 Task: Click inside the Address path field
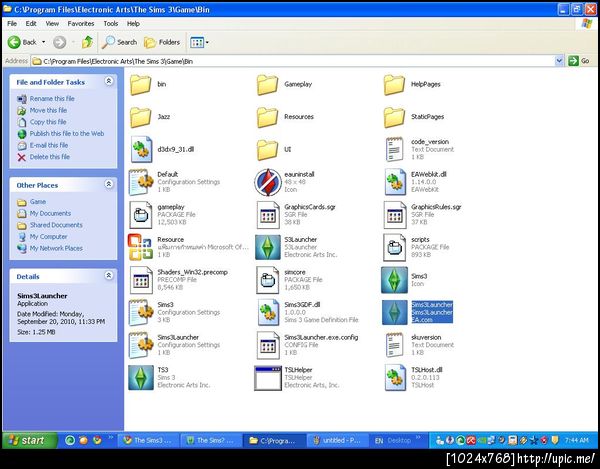pyautogui.click(x=293, y=61)
